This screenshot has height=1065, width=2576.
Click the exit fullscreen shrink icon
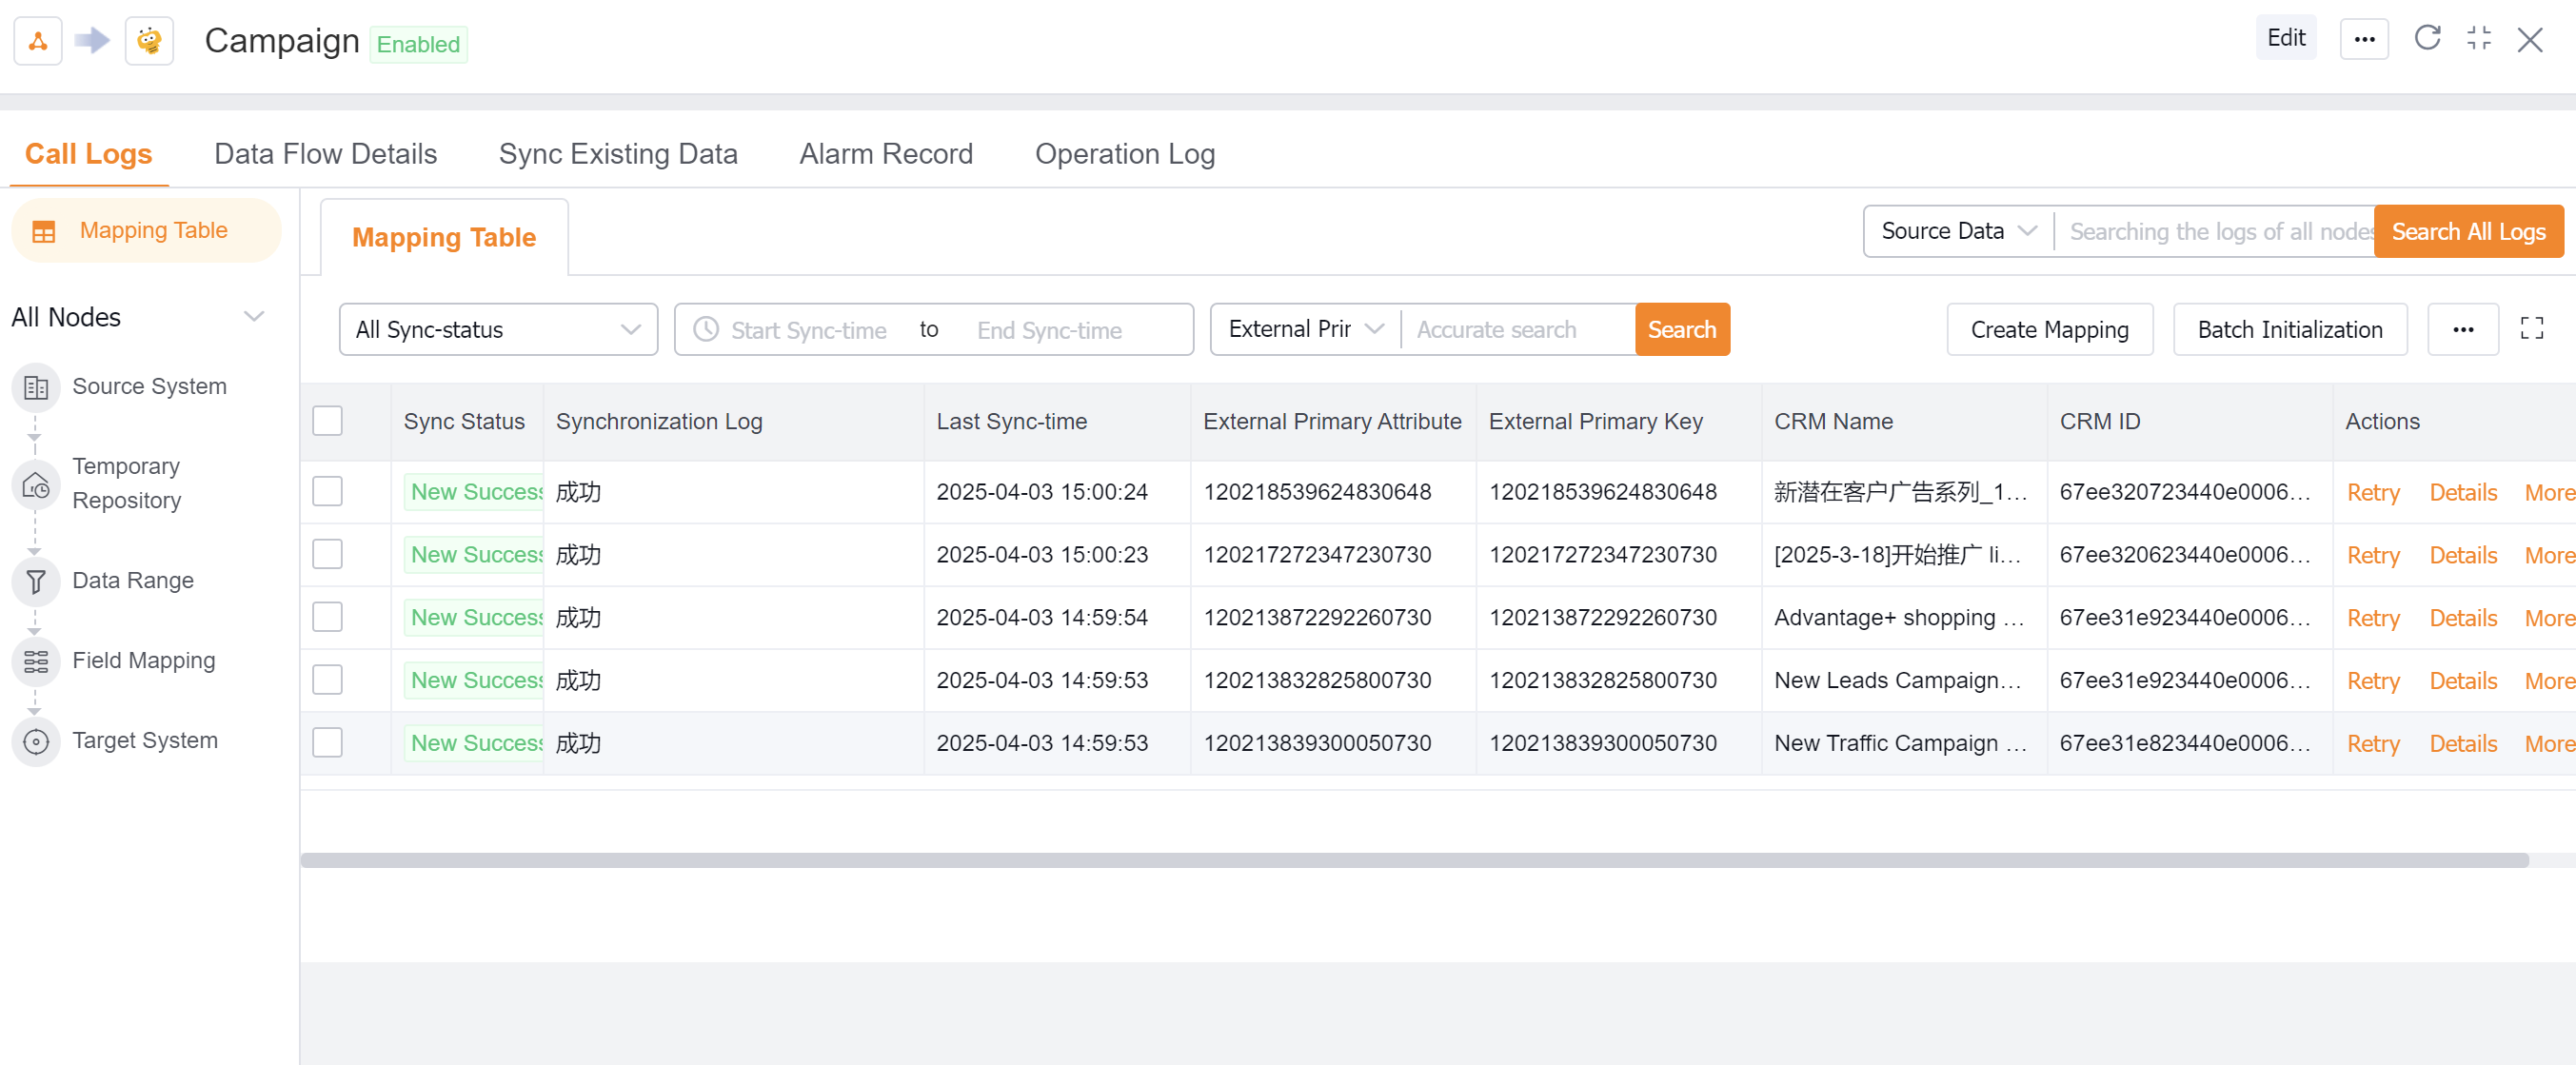point(2478,39)
